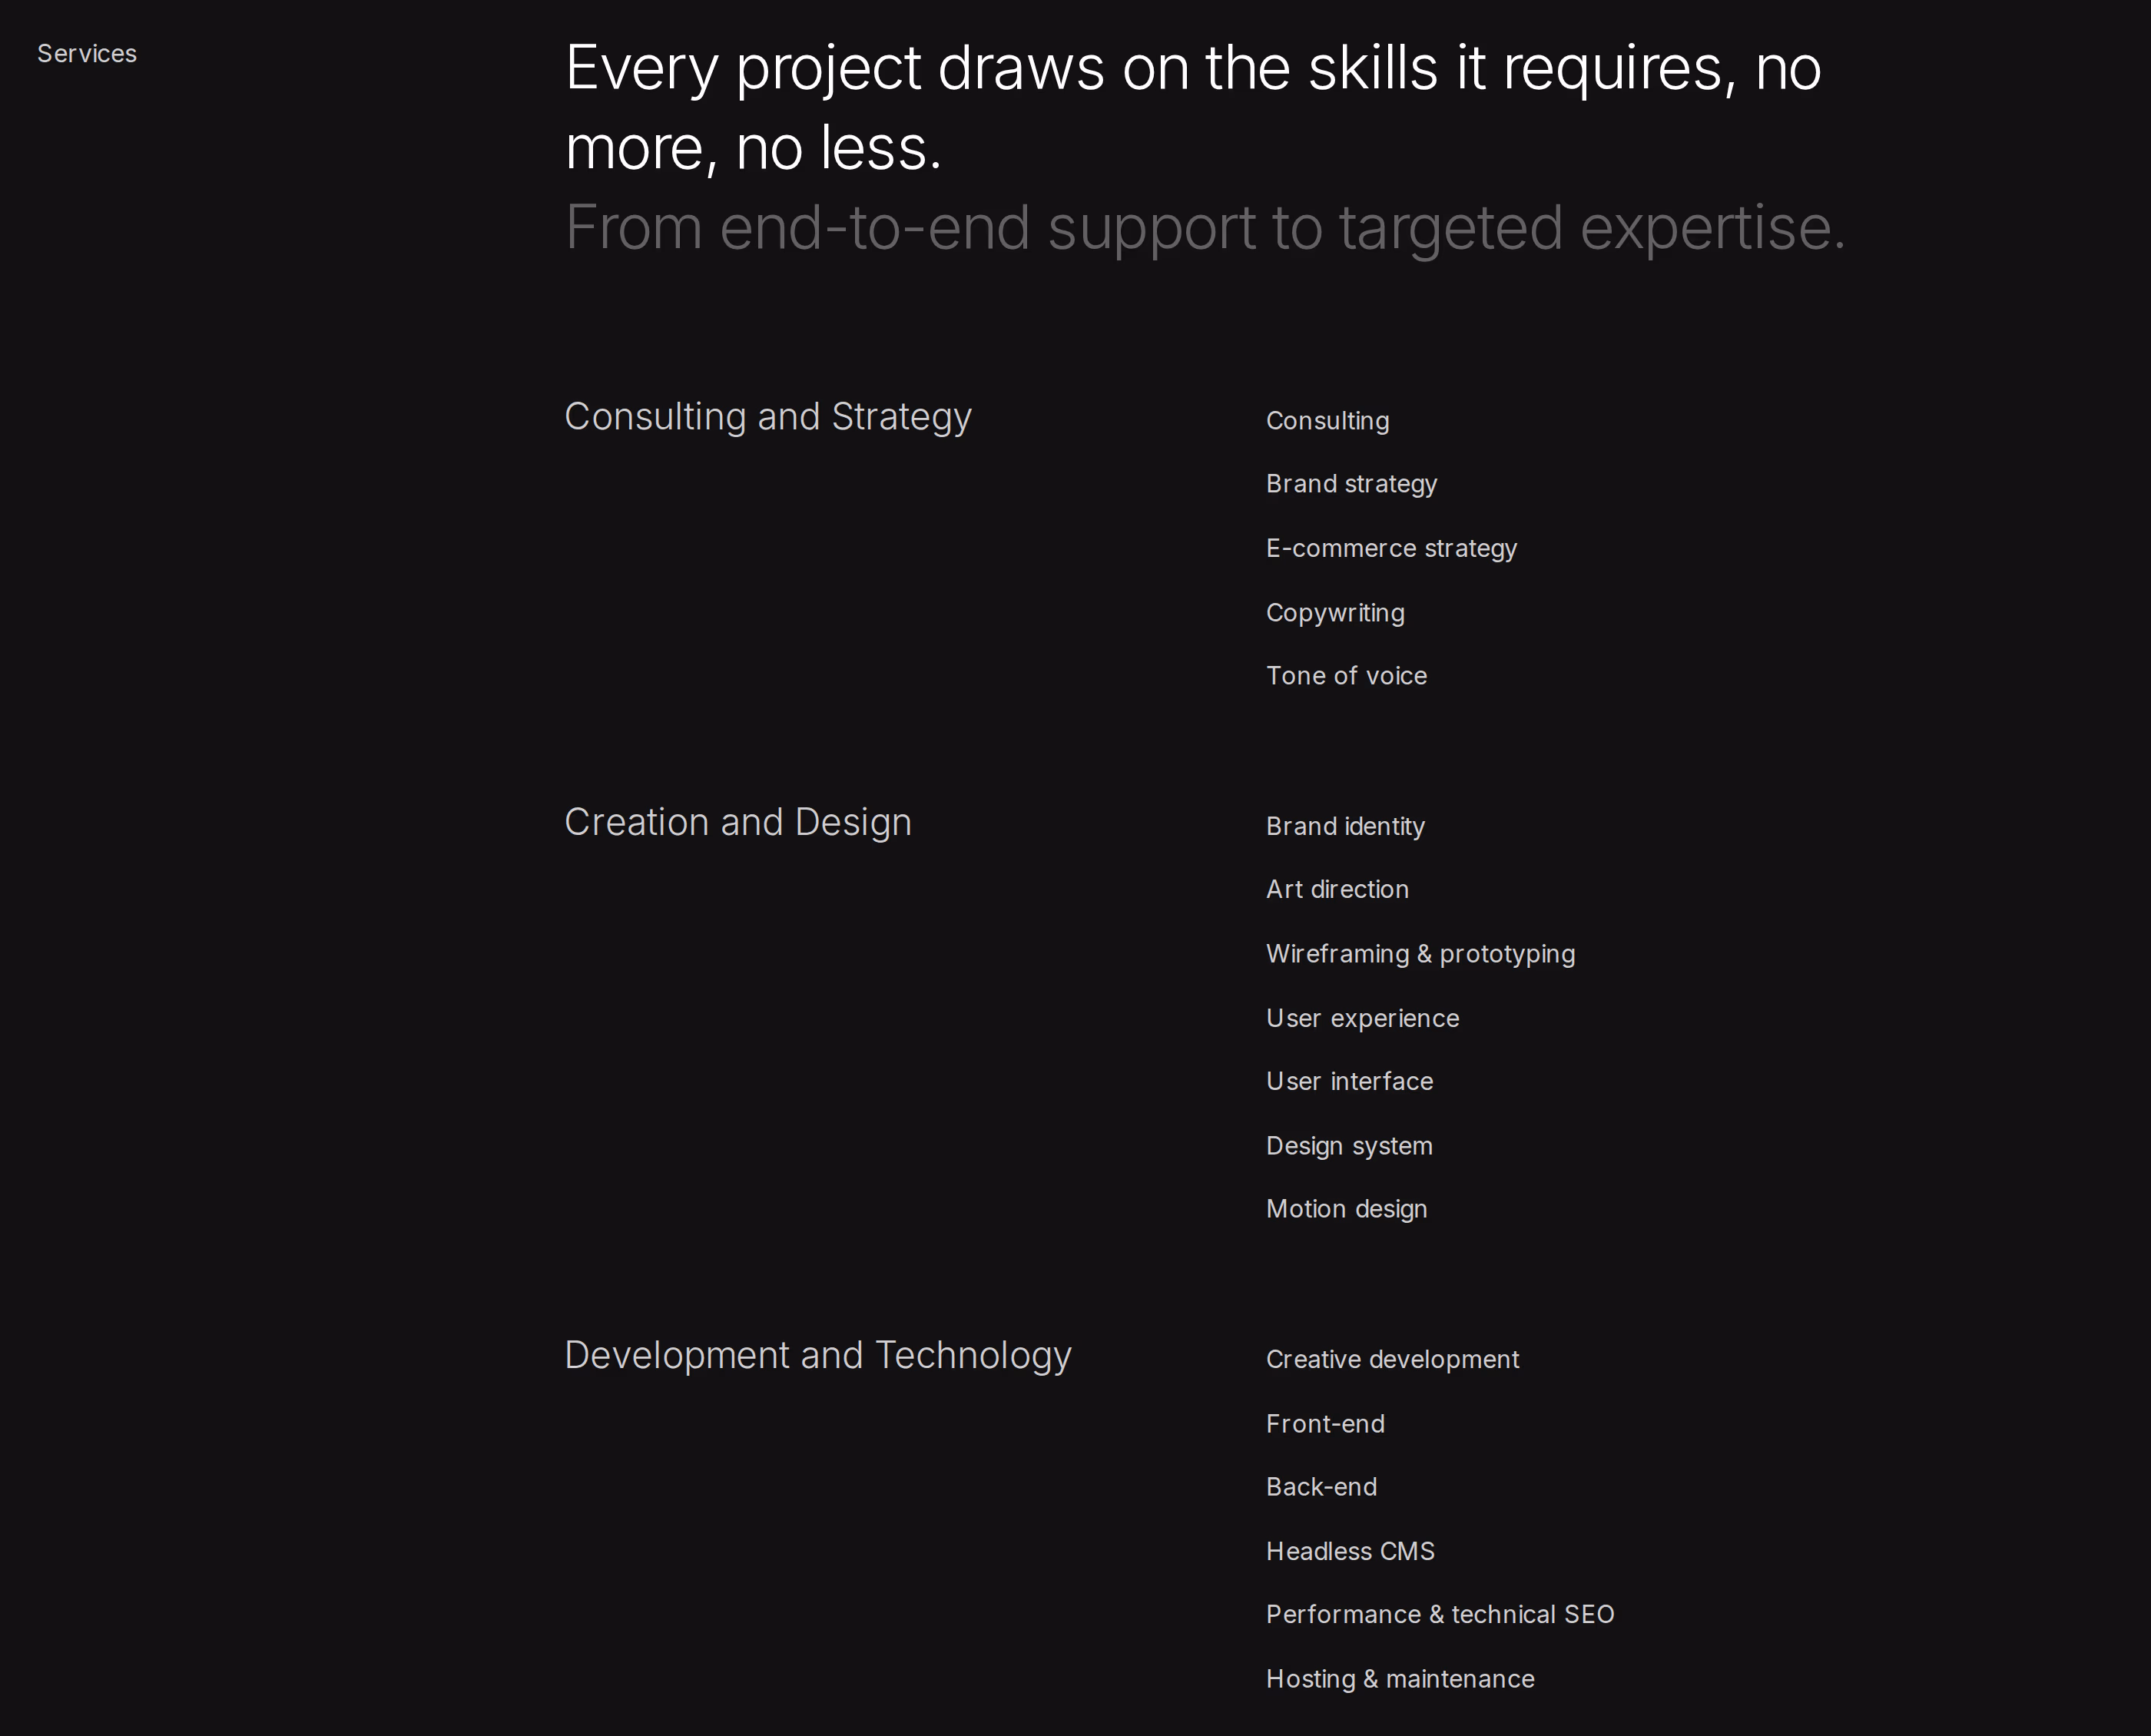Select Tone of voice
This screenshot has width=2151, height=1736.
pyautogui.click(x=1346, y=676)
